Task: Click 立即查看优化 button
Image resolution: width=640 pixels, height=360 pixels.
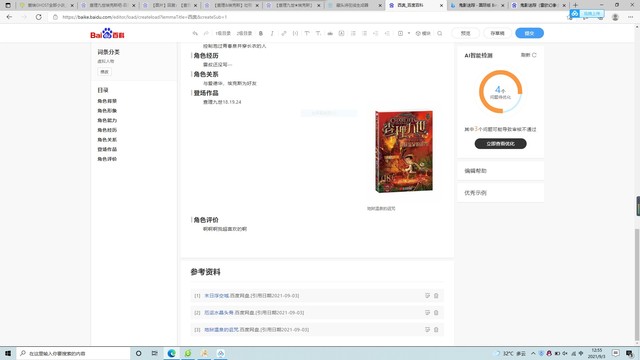Action: point(500,144)
